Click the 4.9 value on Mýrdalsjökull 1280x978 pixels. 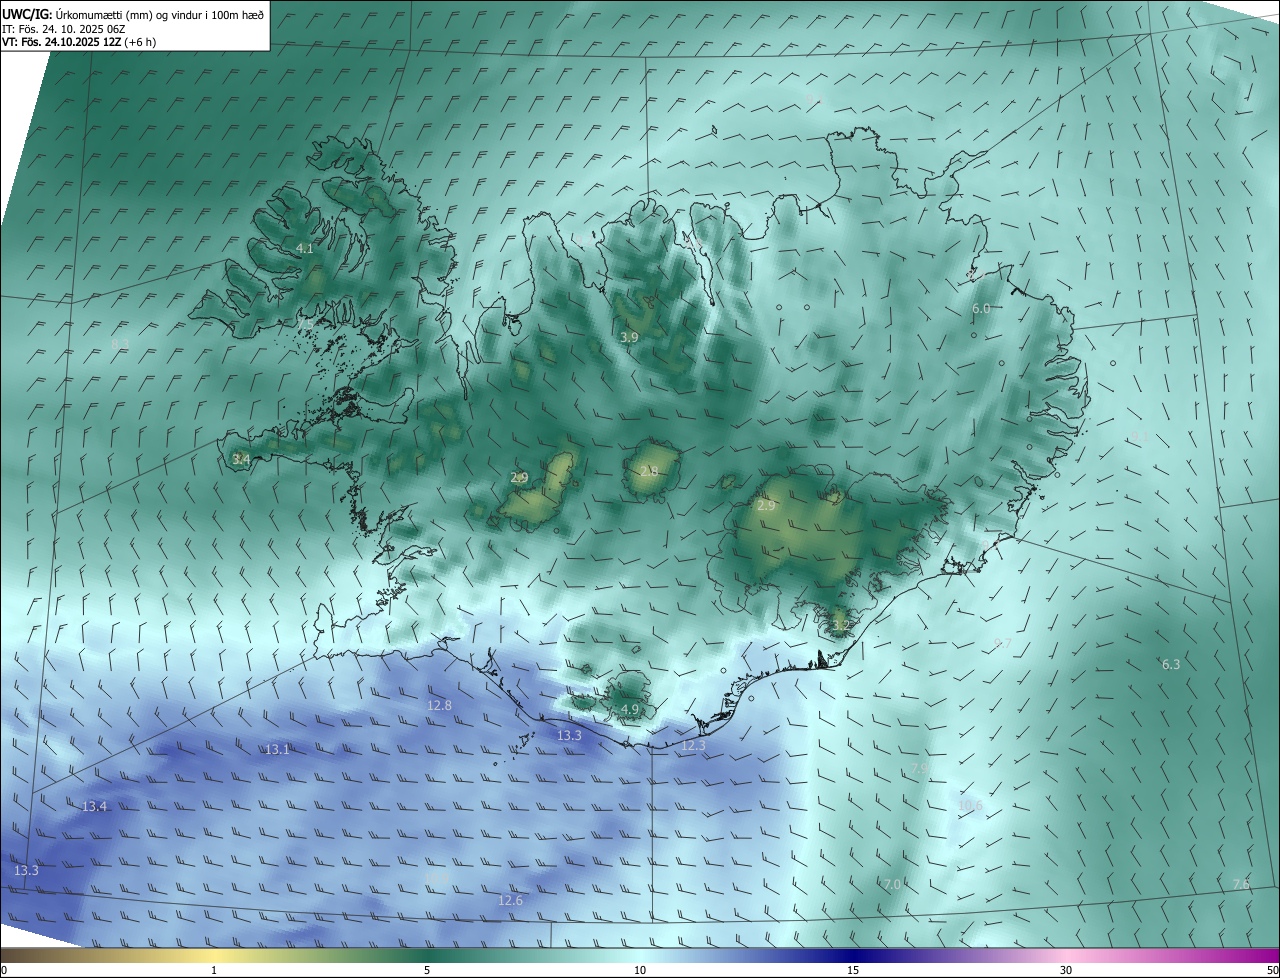(630, 709)
